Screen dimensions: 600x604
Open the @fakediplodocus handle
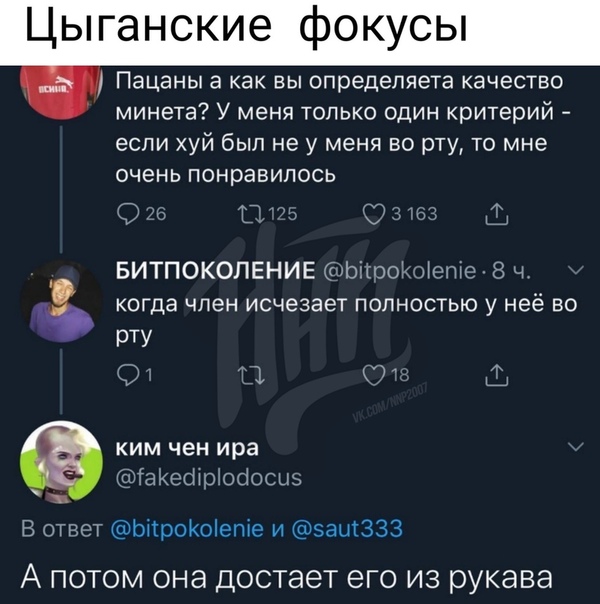[x=209, y=478]
